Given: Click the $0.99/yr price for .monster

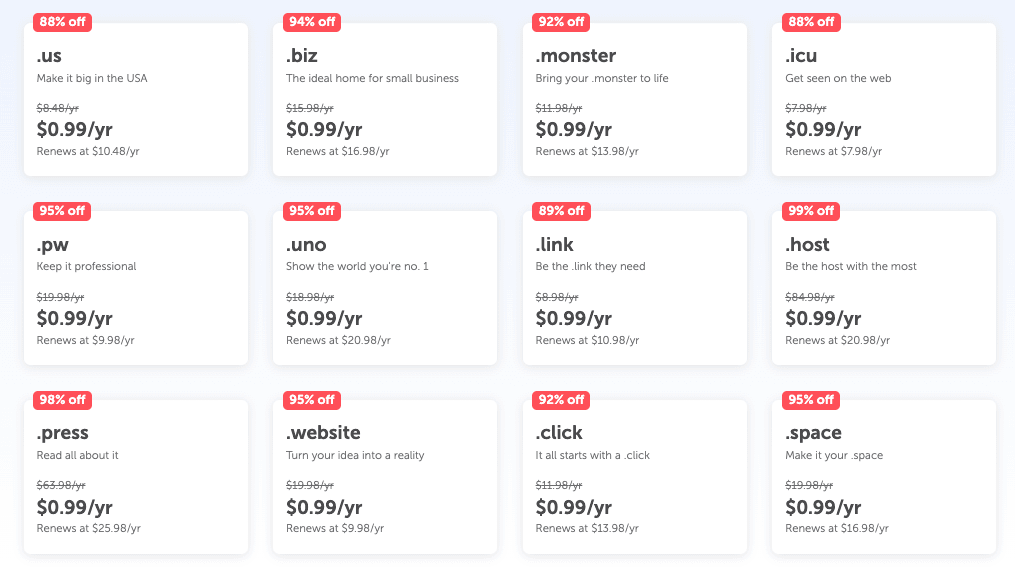Looking at the screenshot, I should (x=574, y=129).
